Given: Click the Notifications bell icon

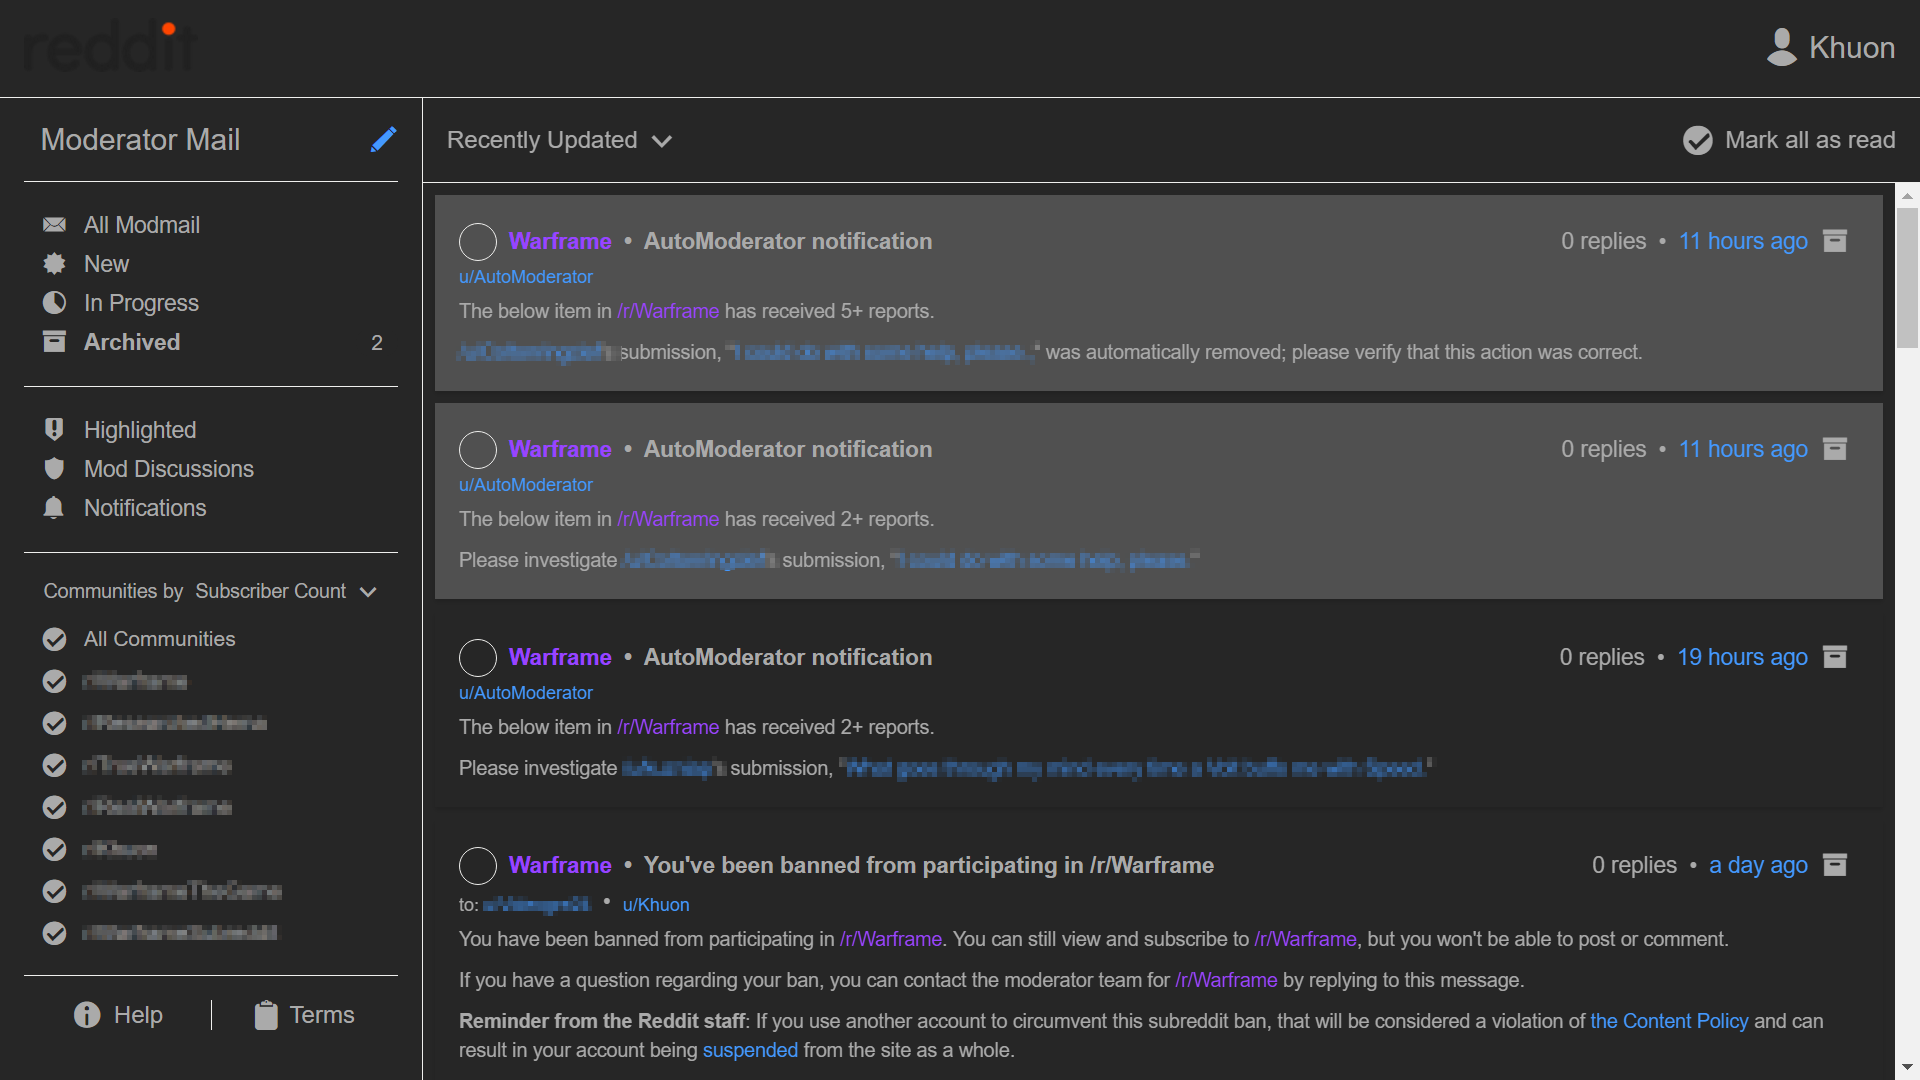Looking at the screenshot, I should point(54,508).
